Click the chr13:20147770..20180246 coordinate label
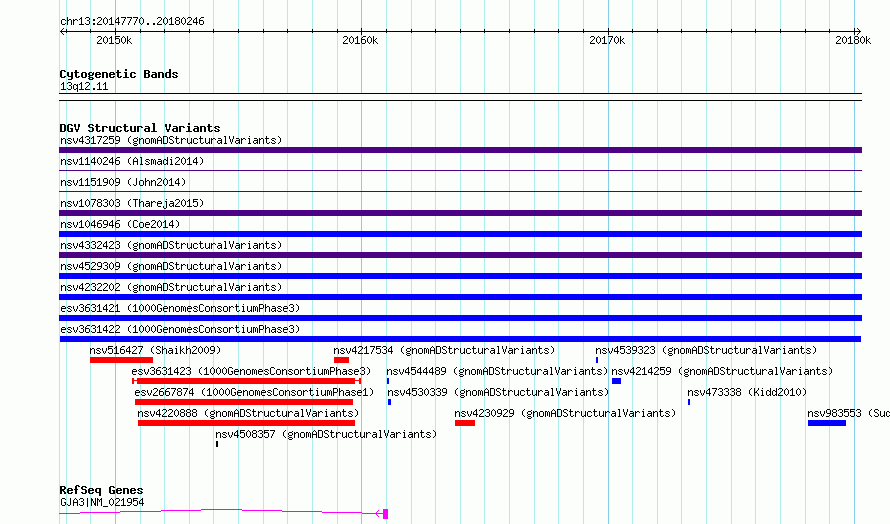The width and height of the screenshot is (890, 524). (x=132, y=21)
